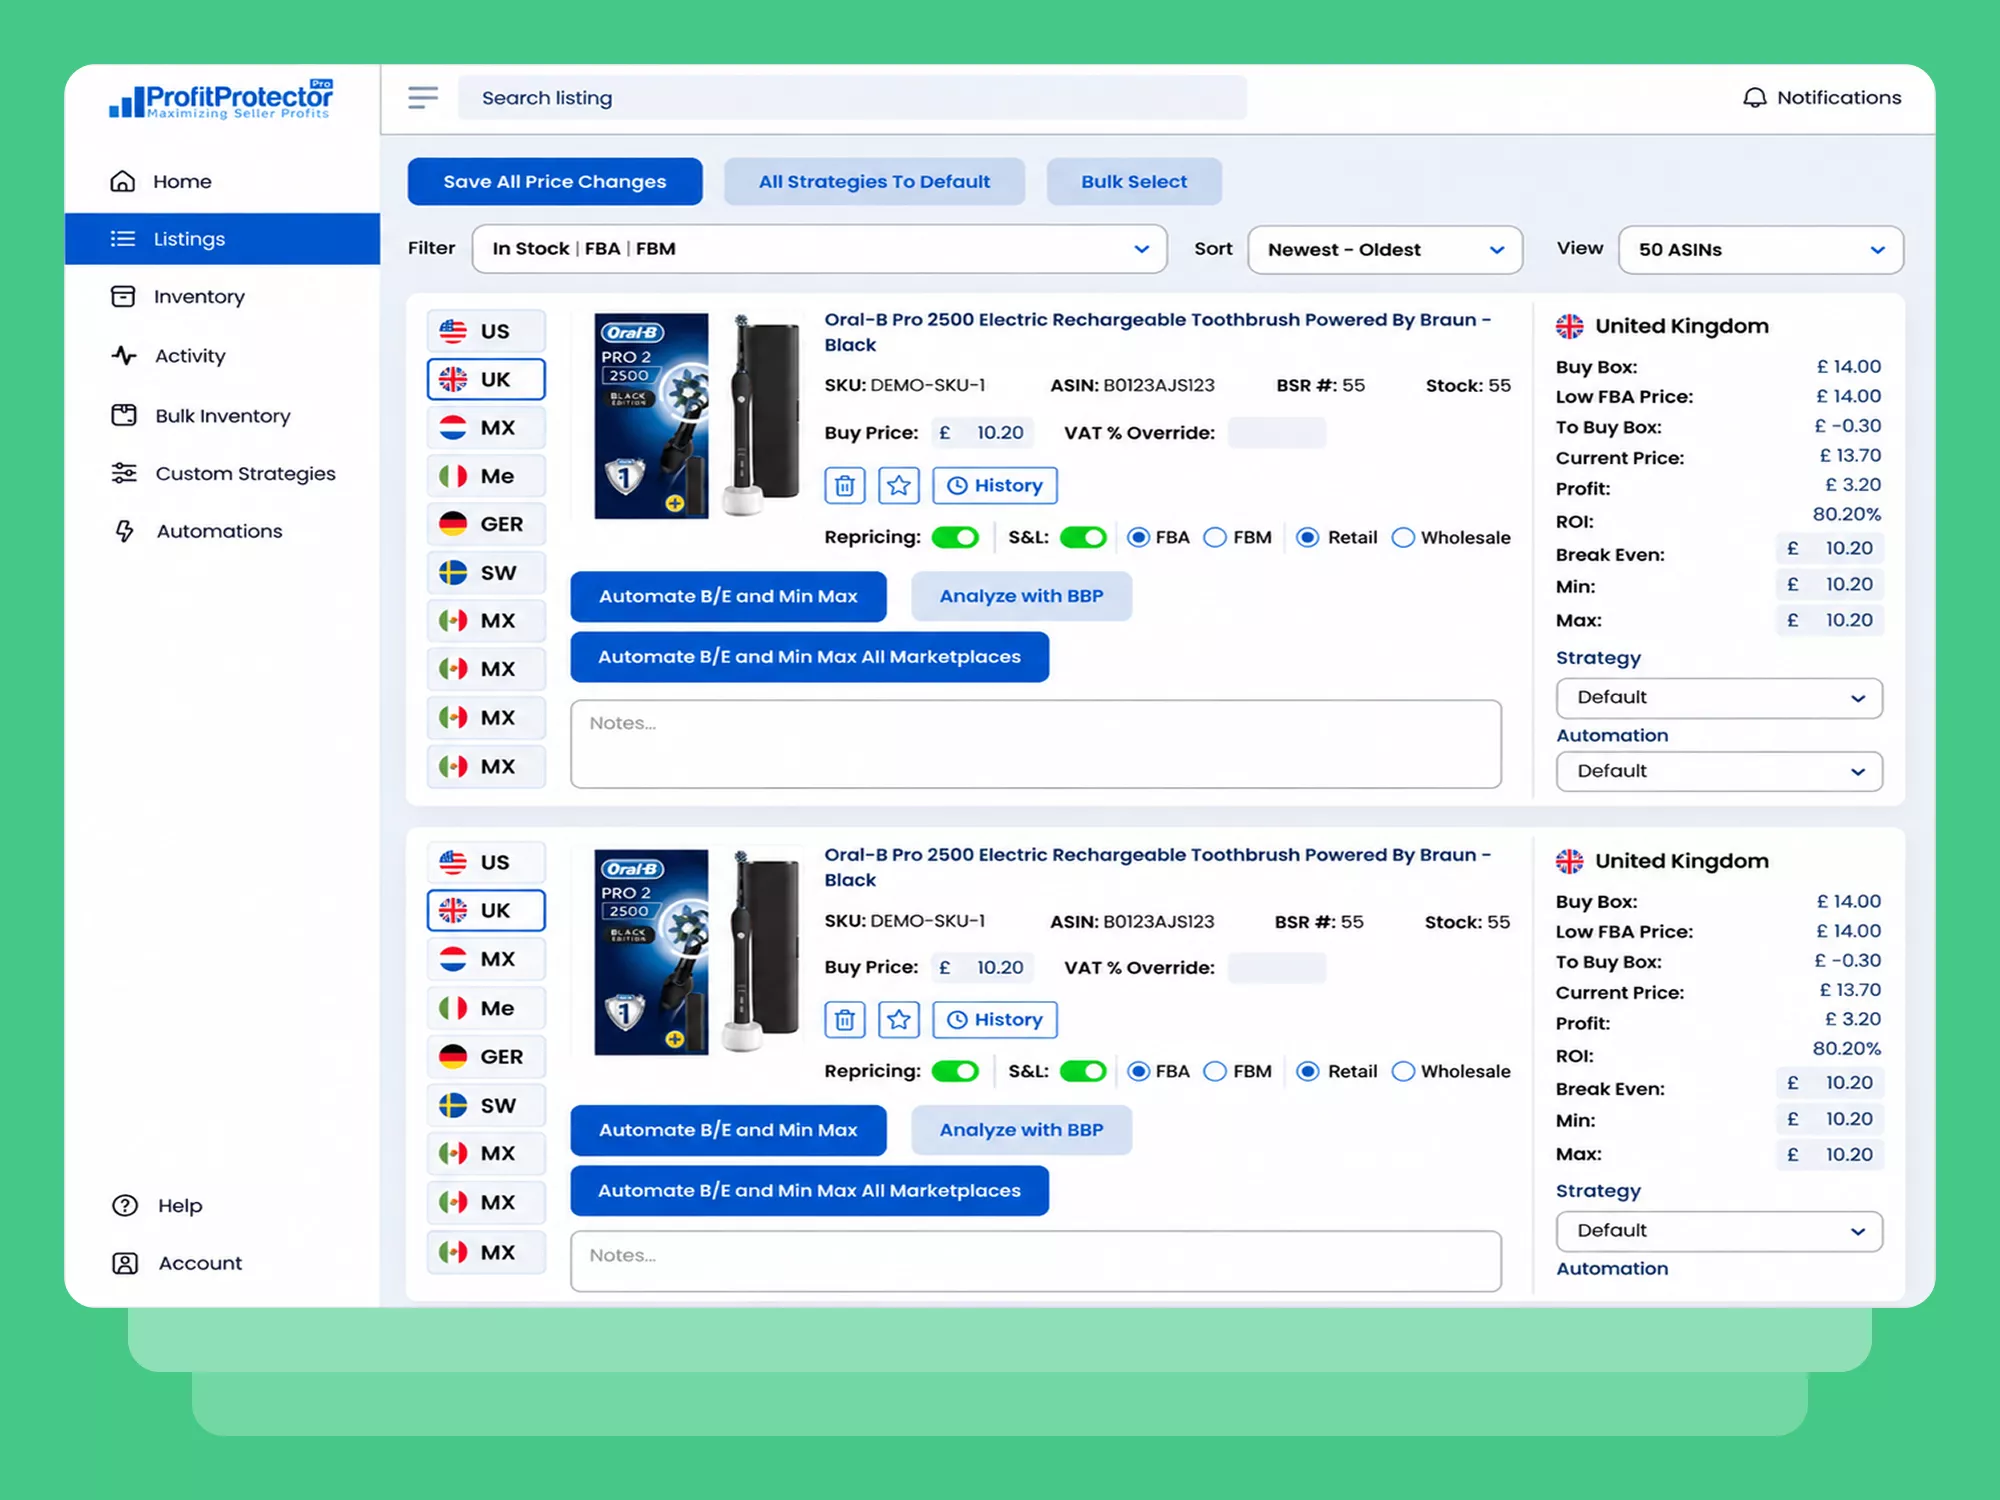Click Analyze with BBP in first listing
This screenshot has width=2000, height=1500.
pyautogui.click(x=1021, y=596)
